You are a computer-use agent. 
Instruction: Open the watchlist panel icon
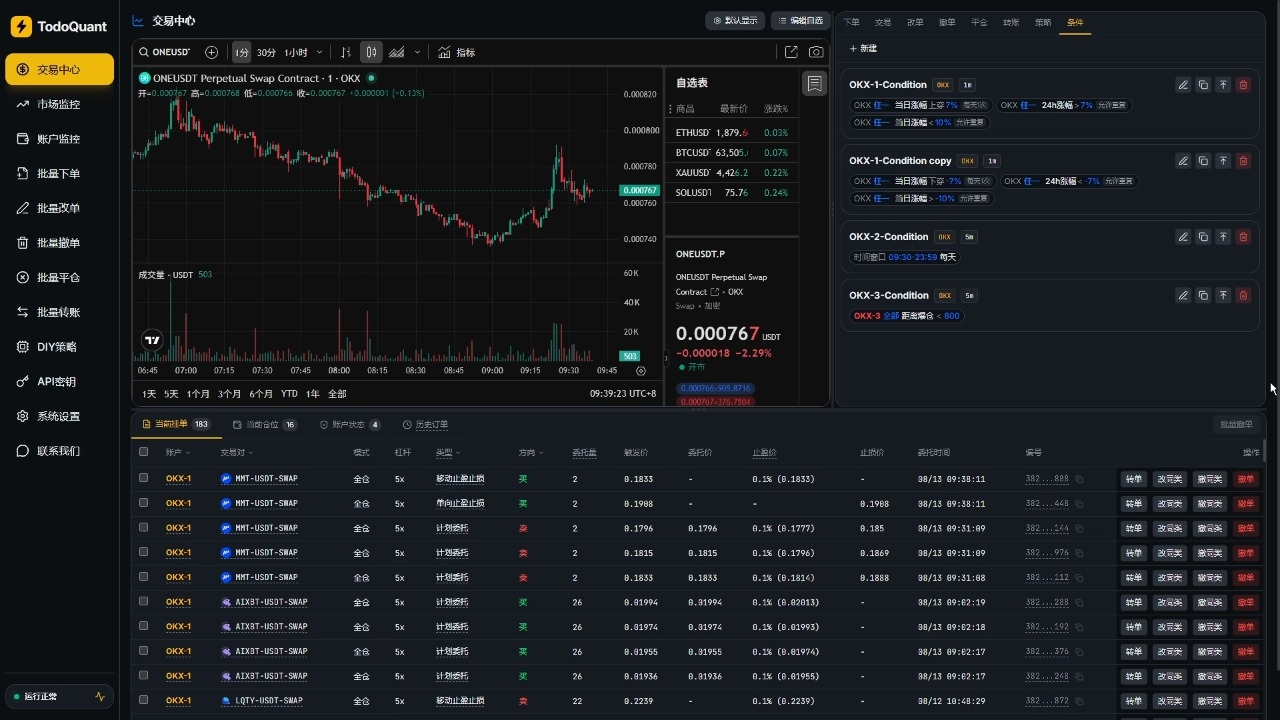coord(815,83)
